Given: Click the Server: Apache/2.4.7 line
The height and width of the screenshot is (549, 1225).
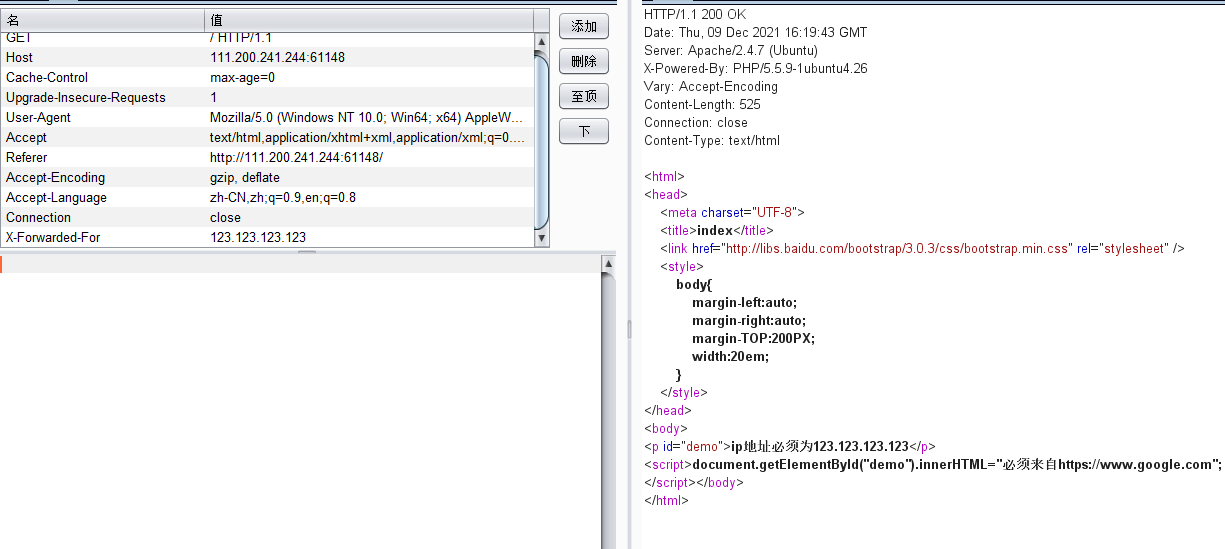Looking at the screenshot, I should pyautogui.click(x=731, y=50).
